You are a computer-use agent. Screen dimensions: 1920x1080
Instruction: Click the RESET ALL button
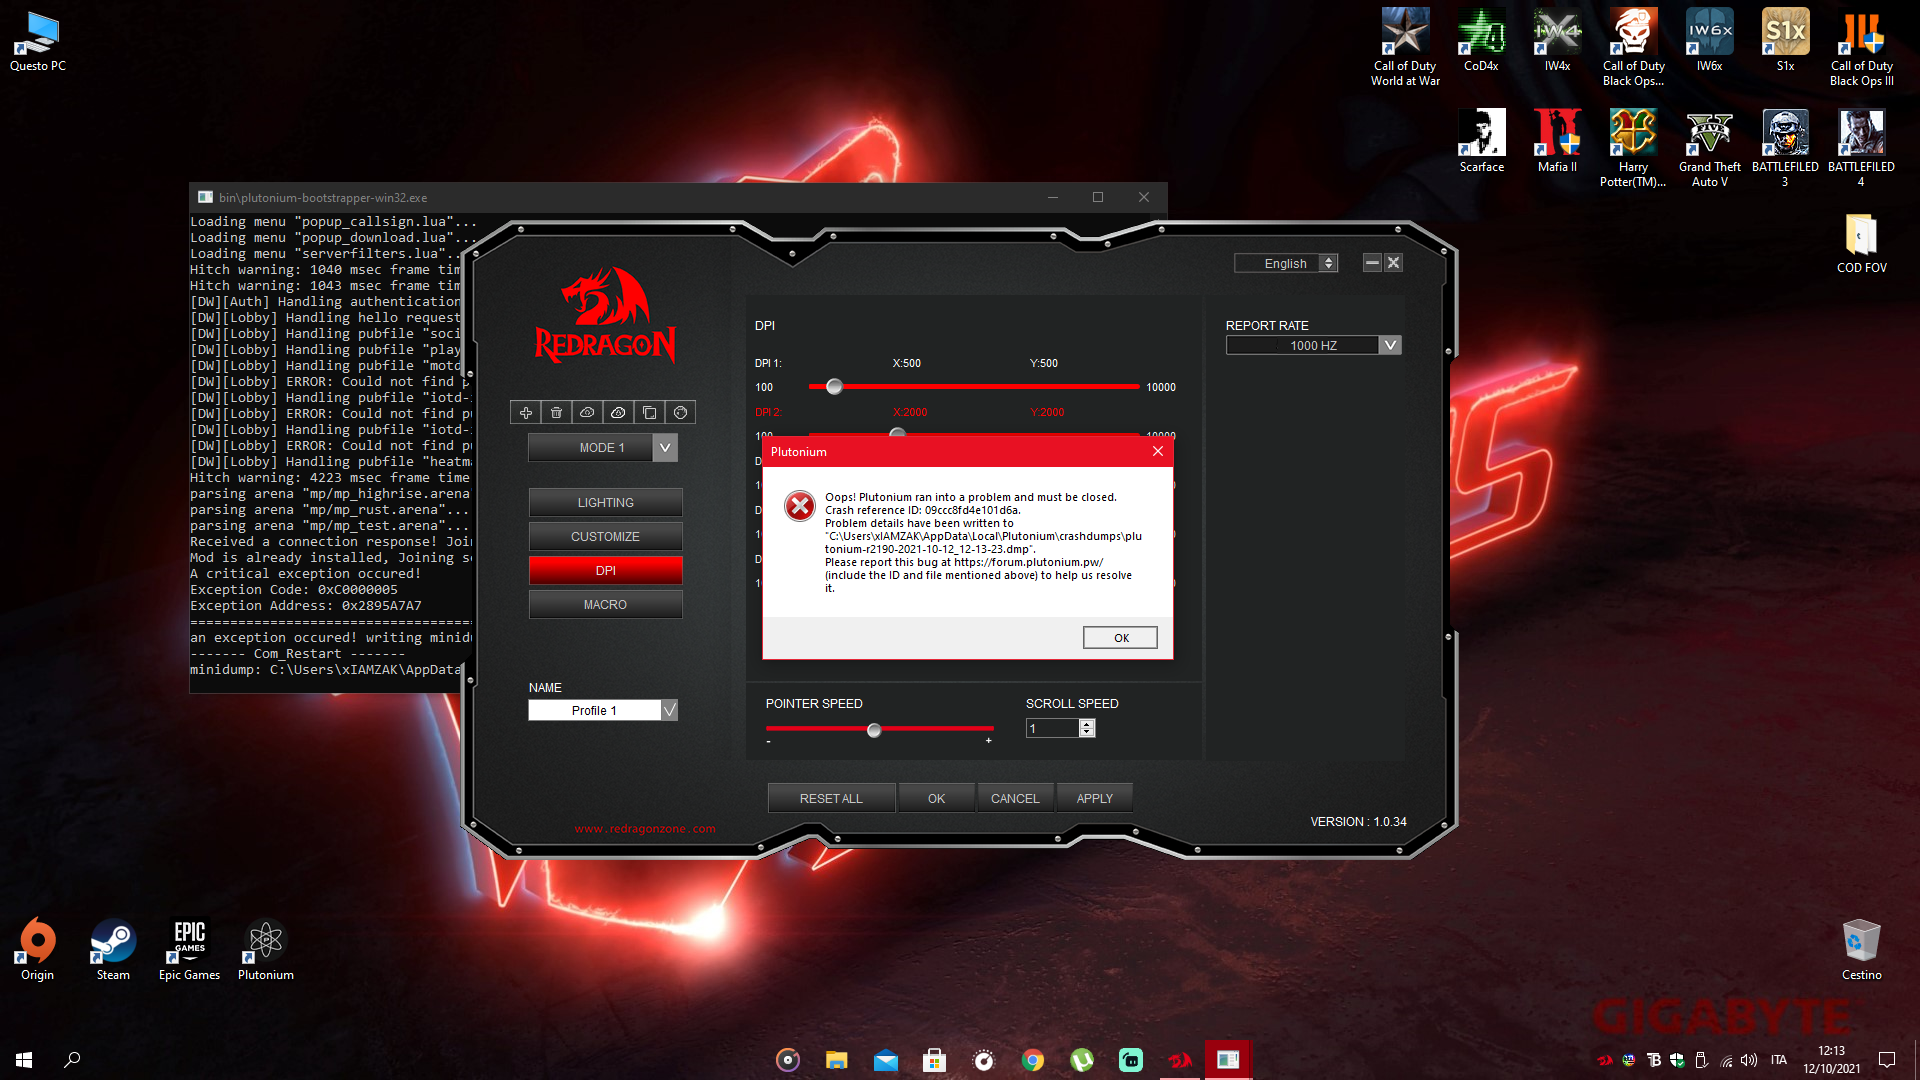click(830, 798)
